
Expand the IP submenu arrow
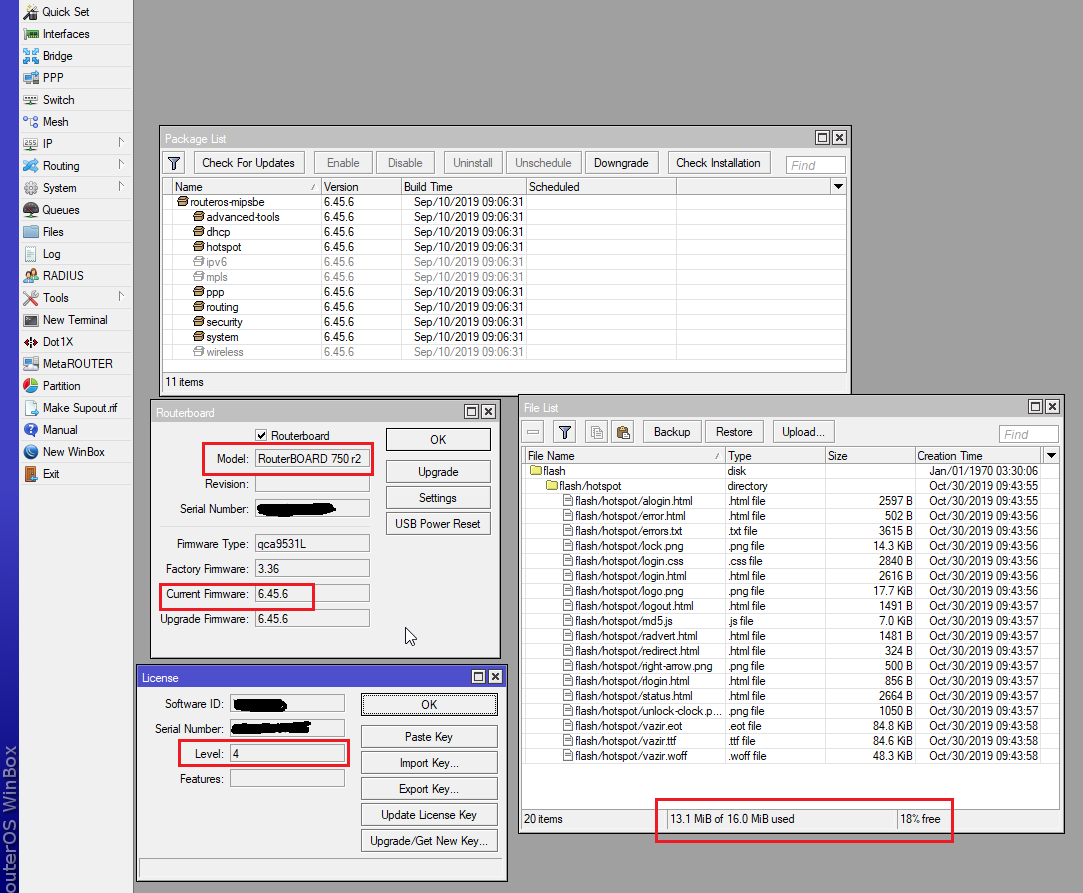(121, 142)
